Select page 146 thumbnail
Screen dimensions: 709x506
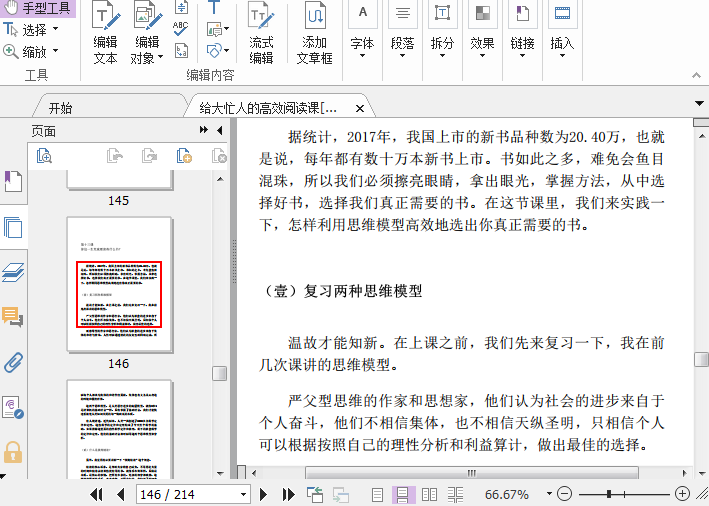pos(119,284)
